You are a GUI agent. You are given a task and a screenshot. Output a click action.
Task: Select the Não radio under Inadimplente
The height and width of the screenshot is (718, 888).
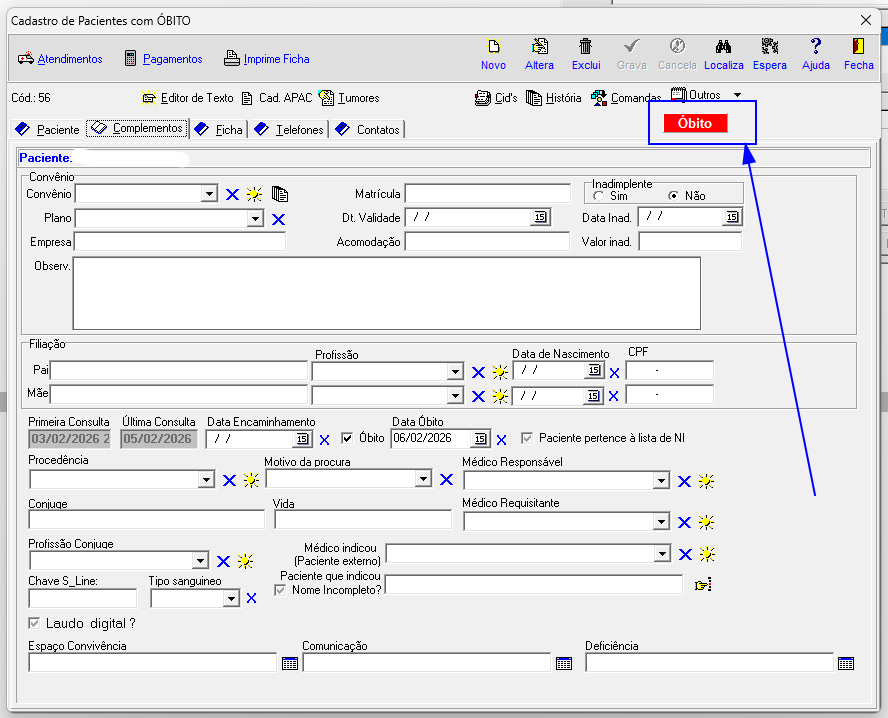674,197
